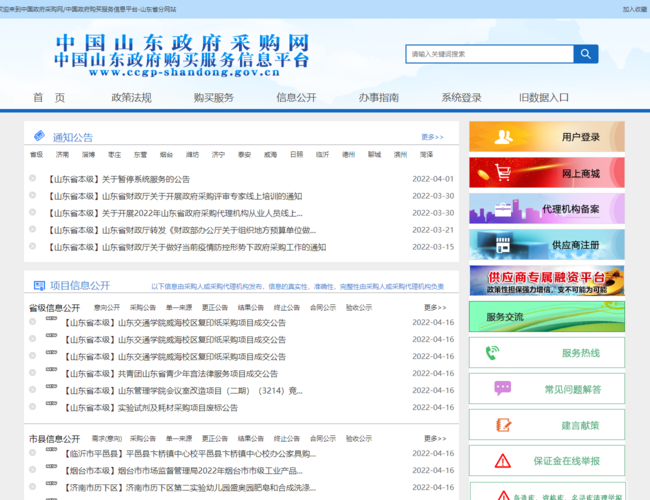Viewport: 650px width, 500px height.
Task: Click the magnifier search button
Action: (x=585, y=54)
